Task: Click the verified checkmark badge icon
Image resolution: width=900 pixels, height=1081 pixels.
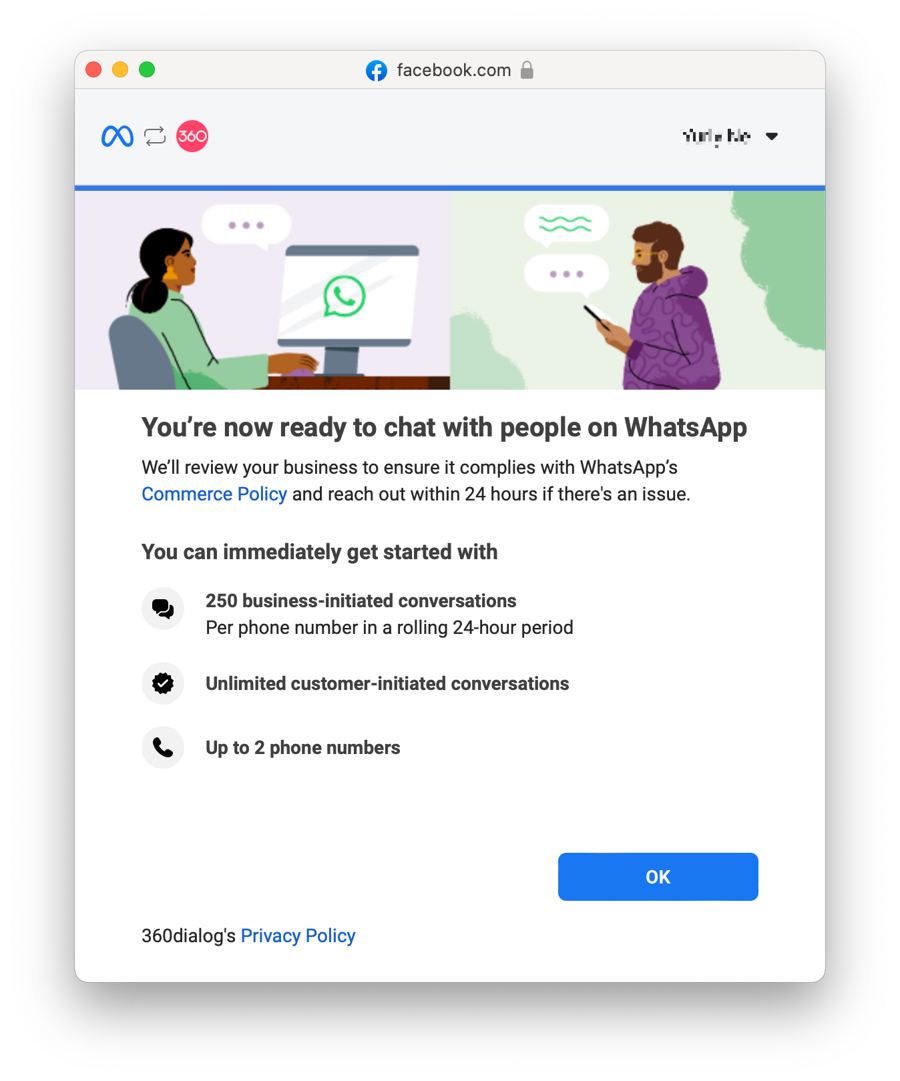Action: [163, 683]
